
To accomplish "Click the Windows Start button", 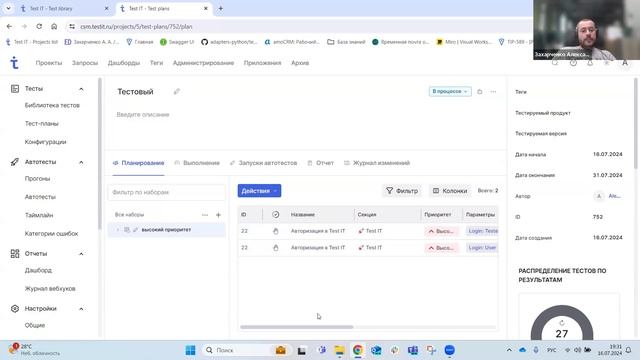I will pyautogui.click(x=190, y=350).
